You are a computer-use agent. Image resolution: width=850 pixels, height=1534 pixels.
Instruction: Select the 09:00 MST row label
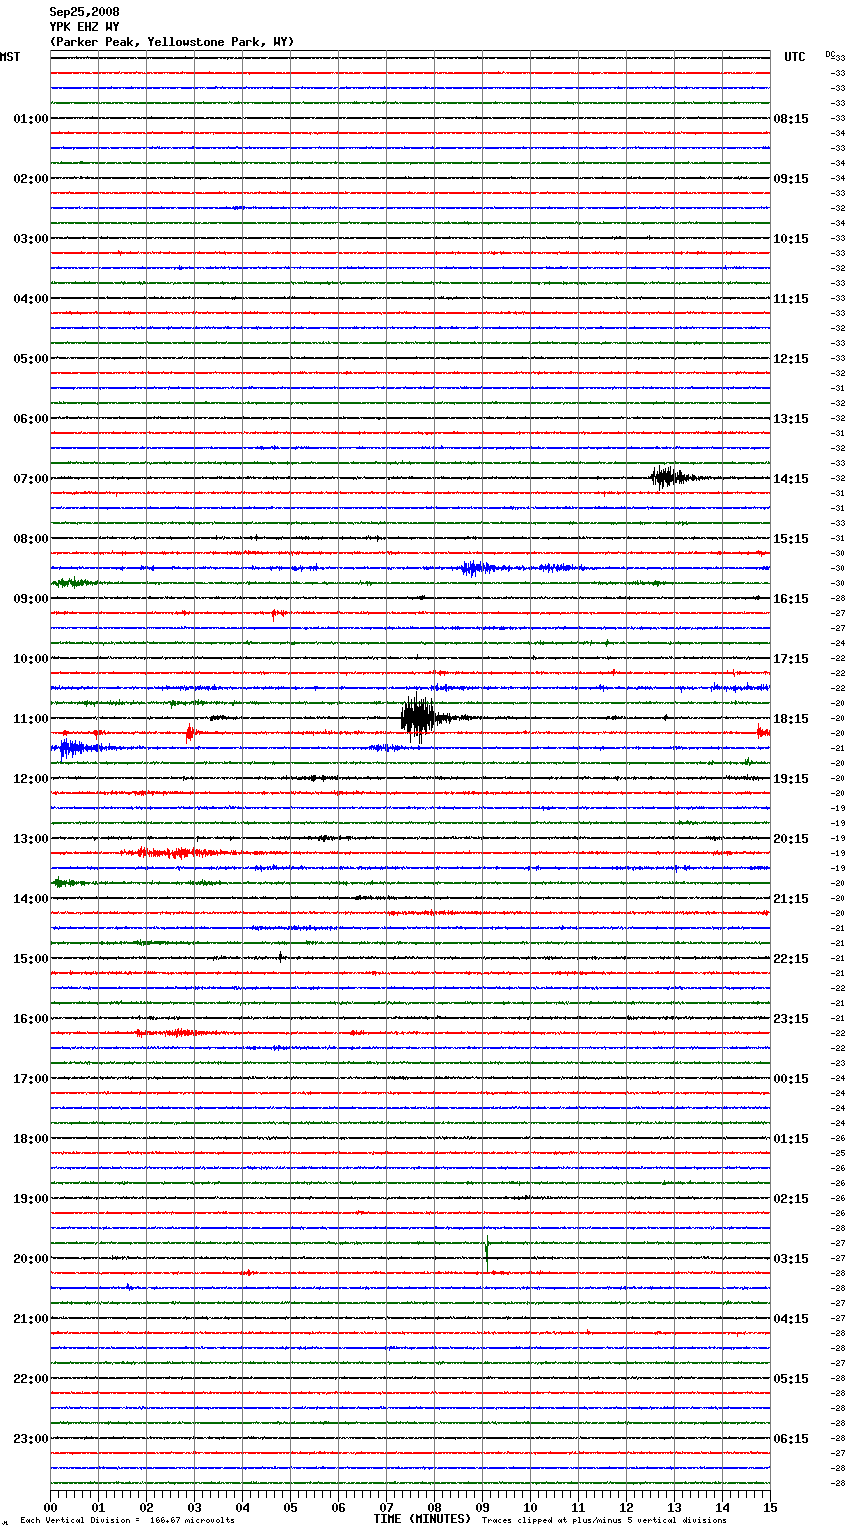(30, 599)
